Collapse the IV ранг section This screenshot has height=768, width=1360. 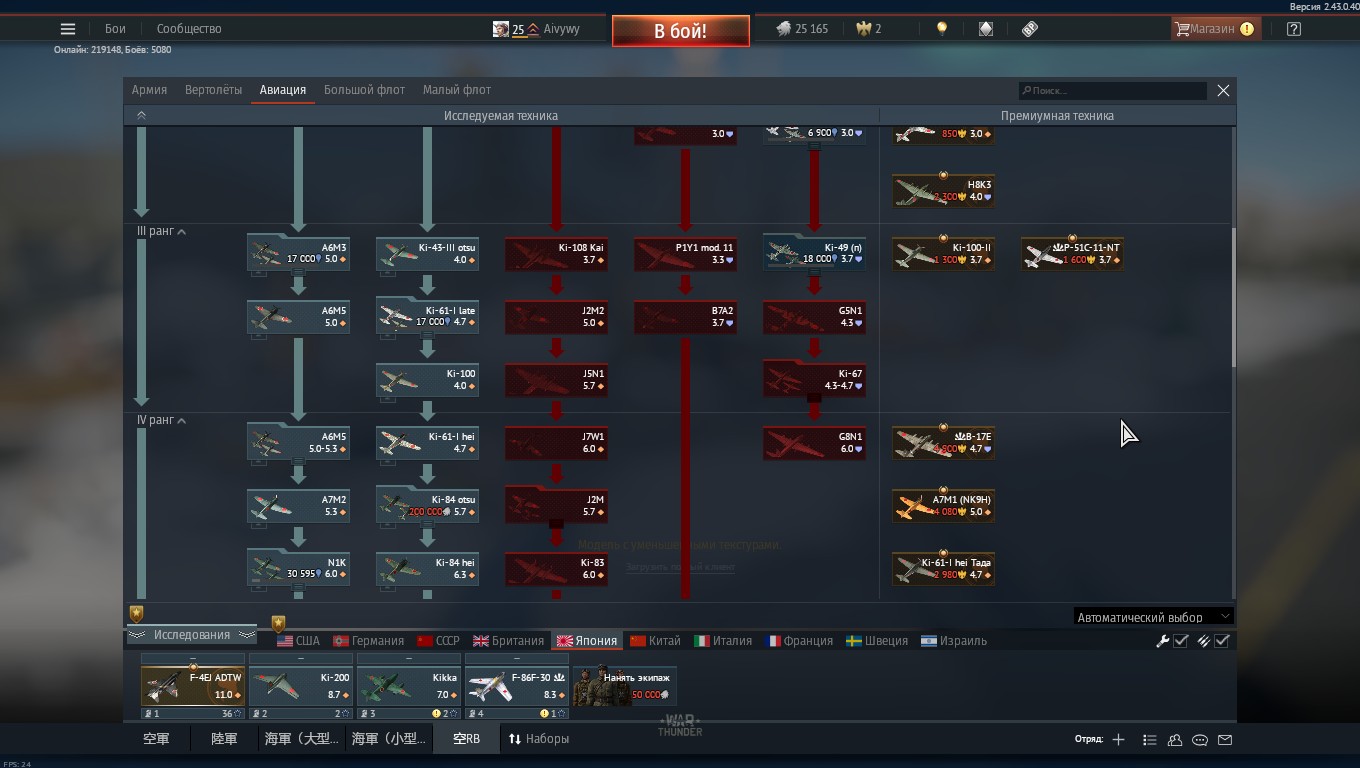tap(161, 420)
